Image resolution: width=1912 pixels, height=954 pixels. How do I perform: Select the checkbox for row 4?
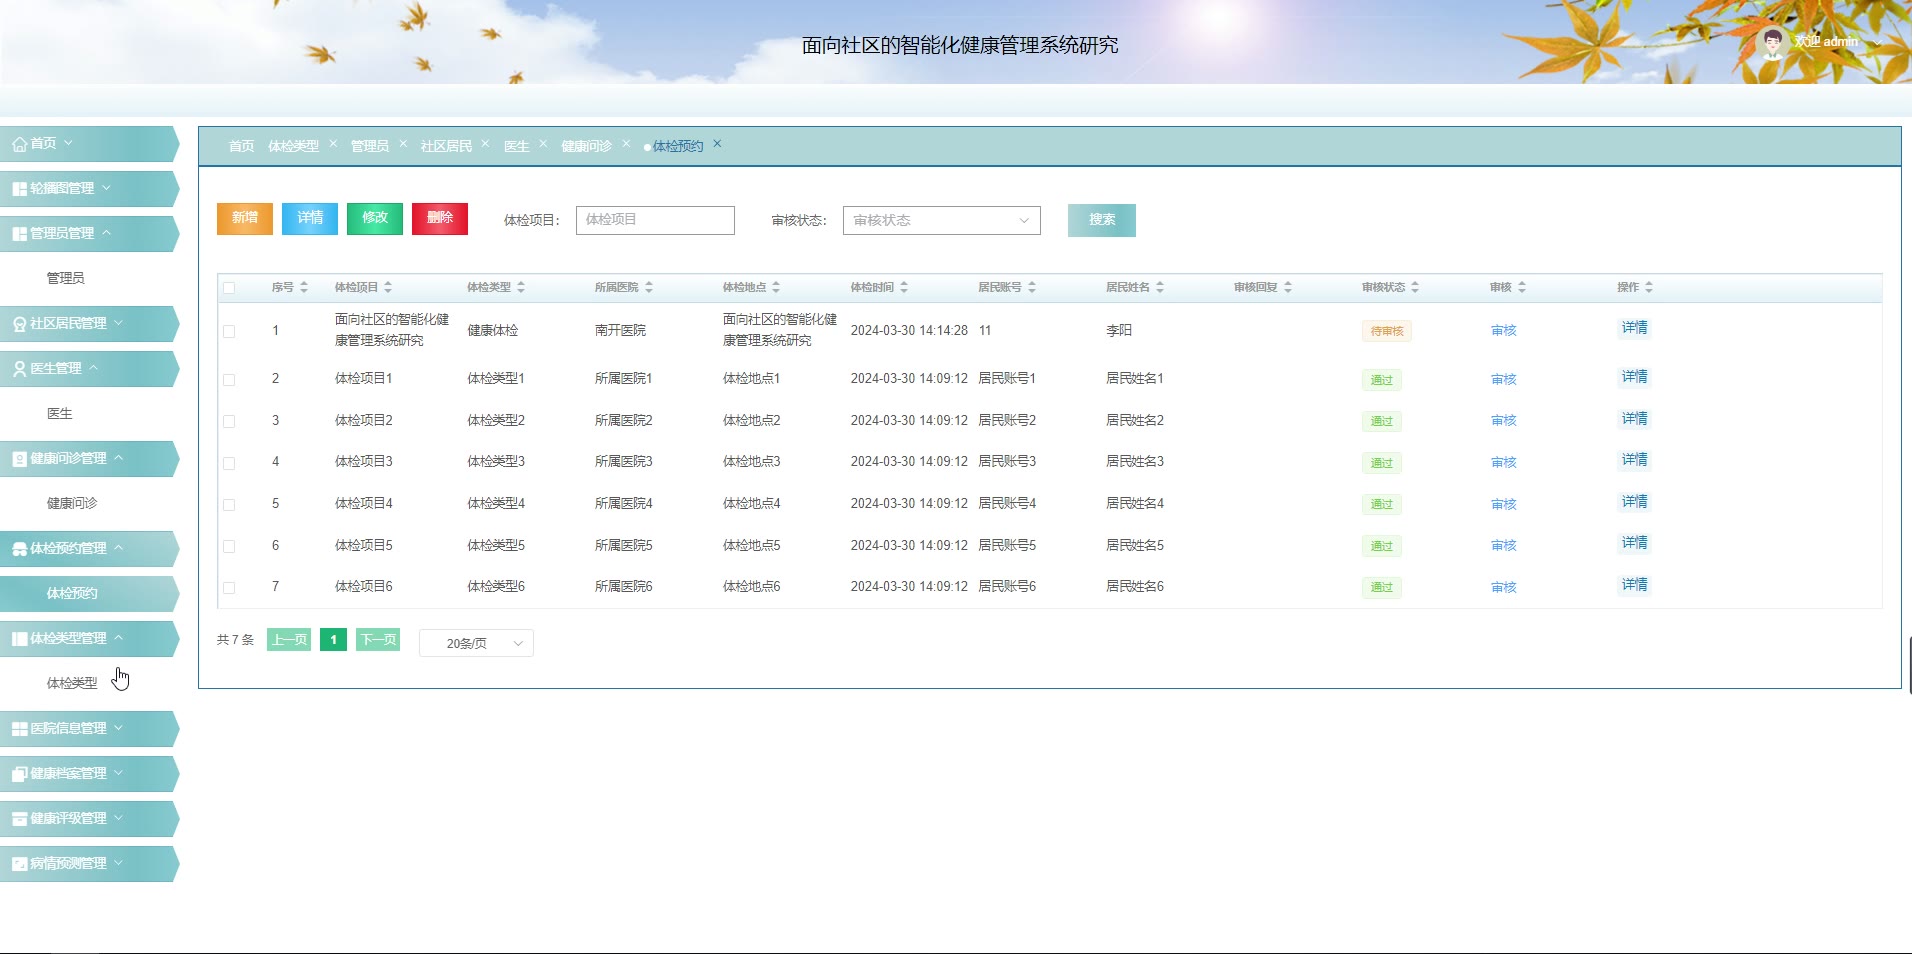point(229,463)
